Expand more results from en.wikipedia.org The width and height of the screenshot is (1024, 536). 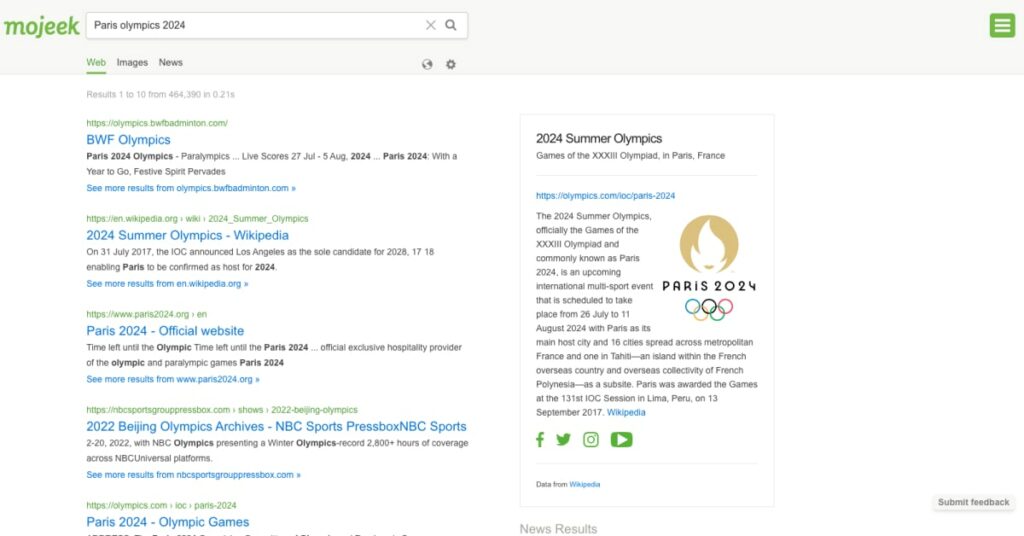167,284
